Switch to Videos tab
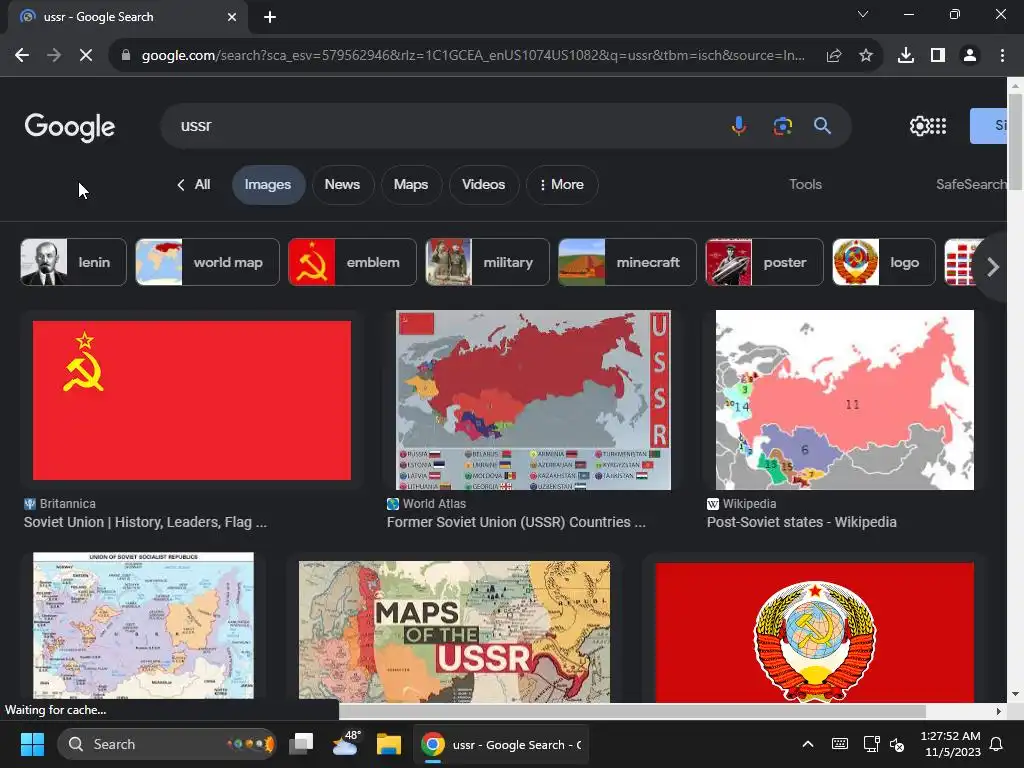 (x=483, y=185)
